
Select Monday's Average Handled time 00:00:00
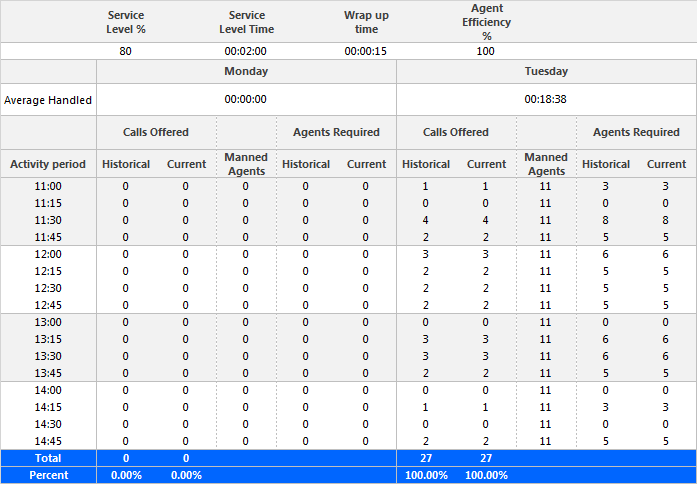click(245, 99)
